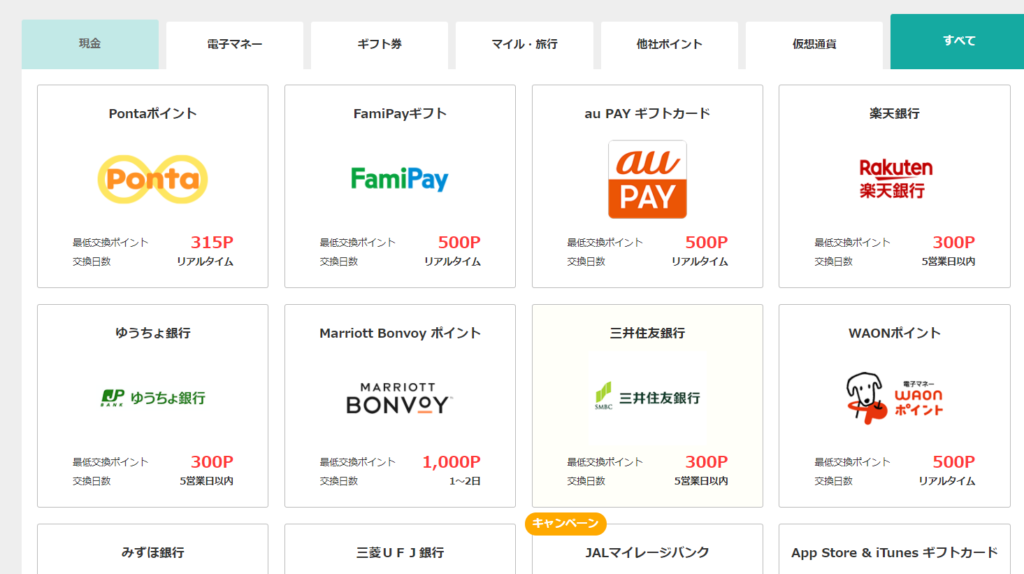Screen dimensions: 1024x574
Task: Click the JALマイレージバンク card title
Action: (x=647, y=552)
